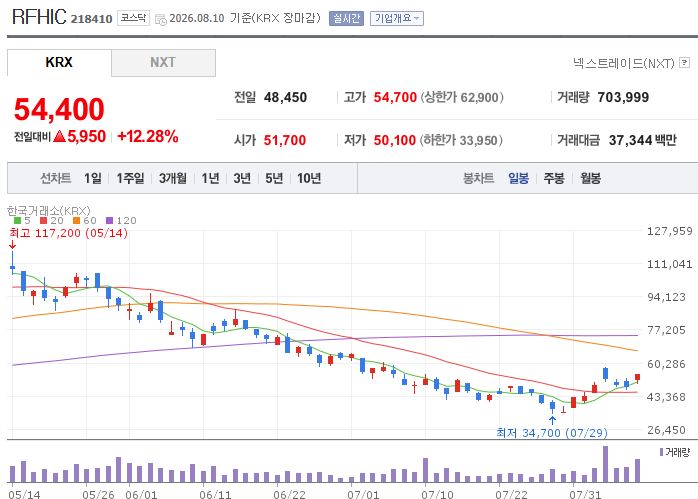Click the upper limit text 상한가 62,900
The image size is (698, 499).
click(462, 97)
